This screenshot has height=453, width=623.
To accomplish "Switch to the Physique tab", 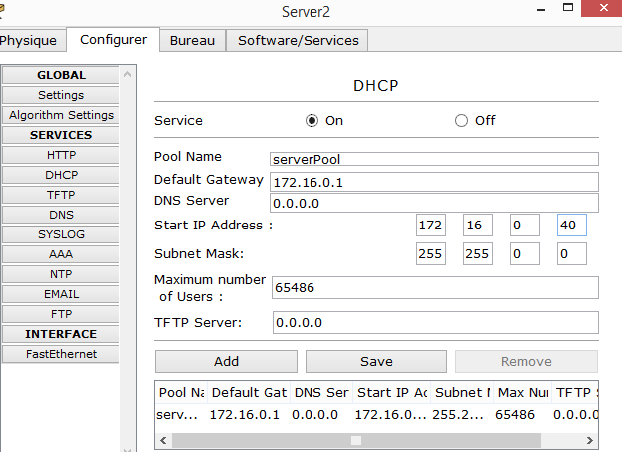I will [x=28, y=41].
